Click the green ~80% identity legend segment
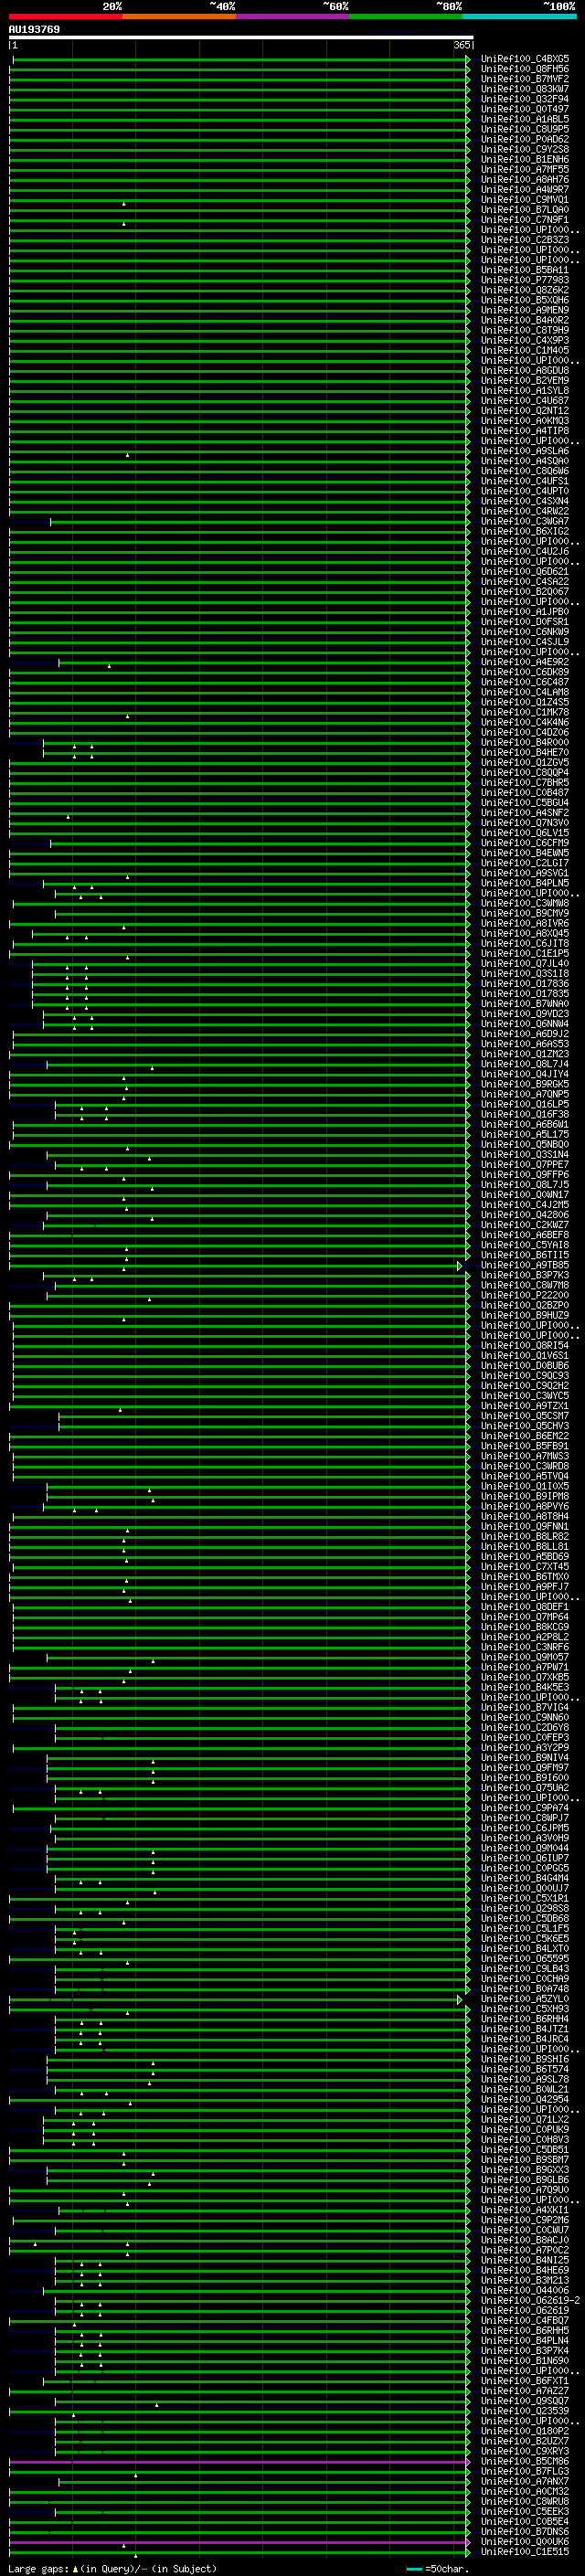 [x=405, y=16]
